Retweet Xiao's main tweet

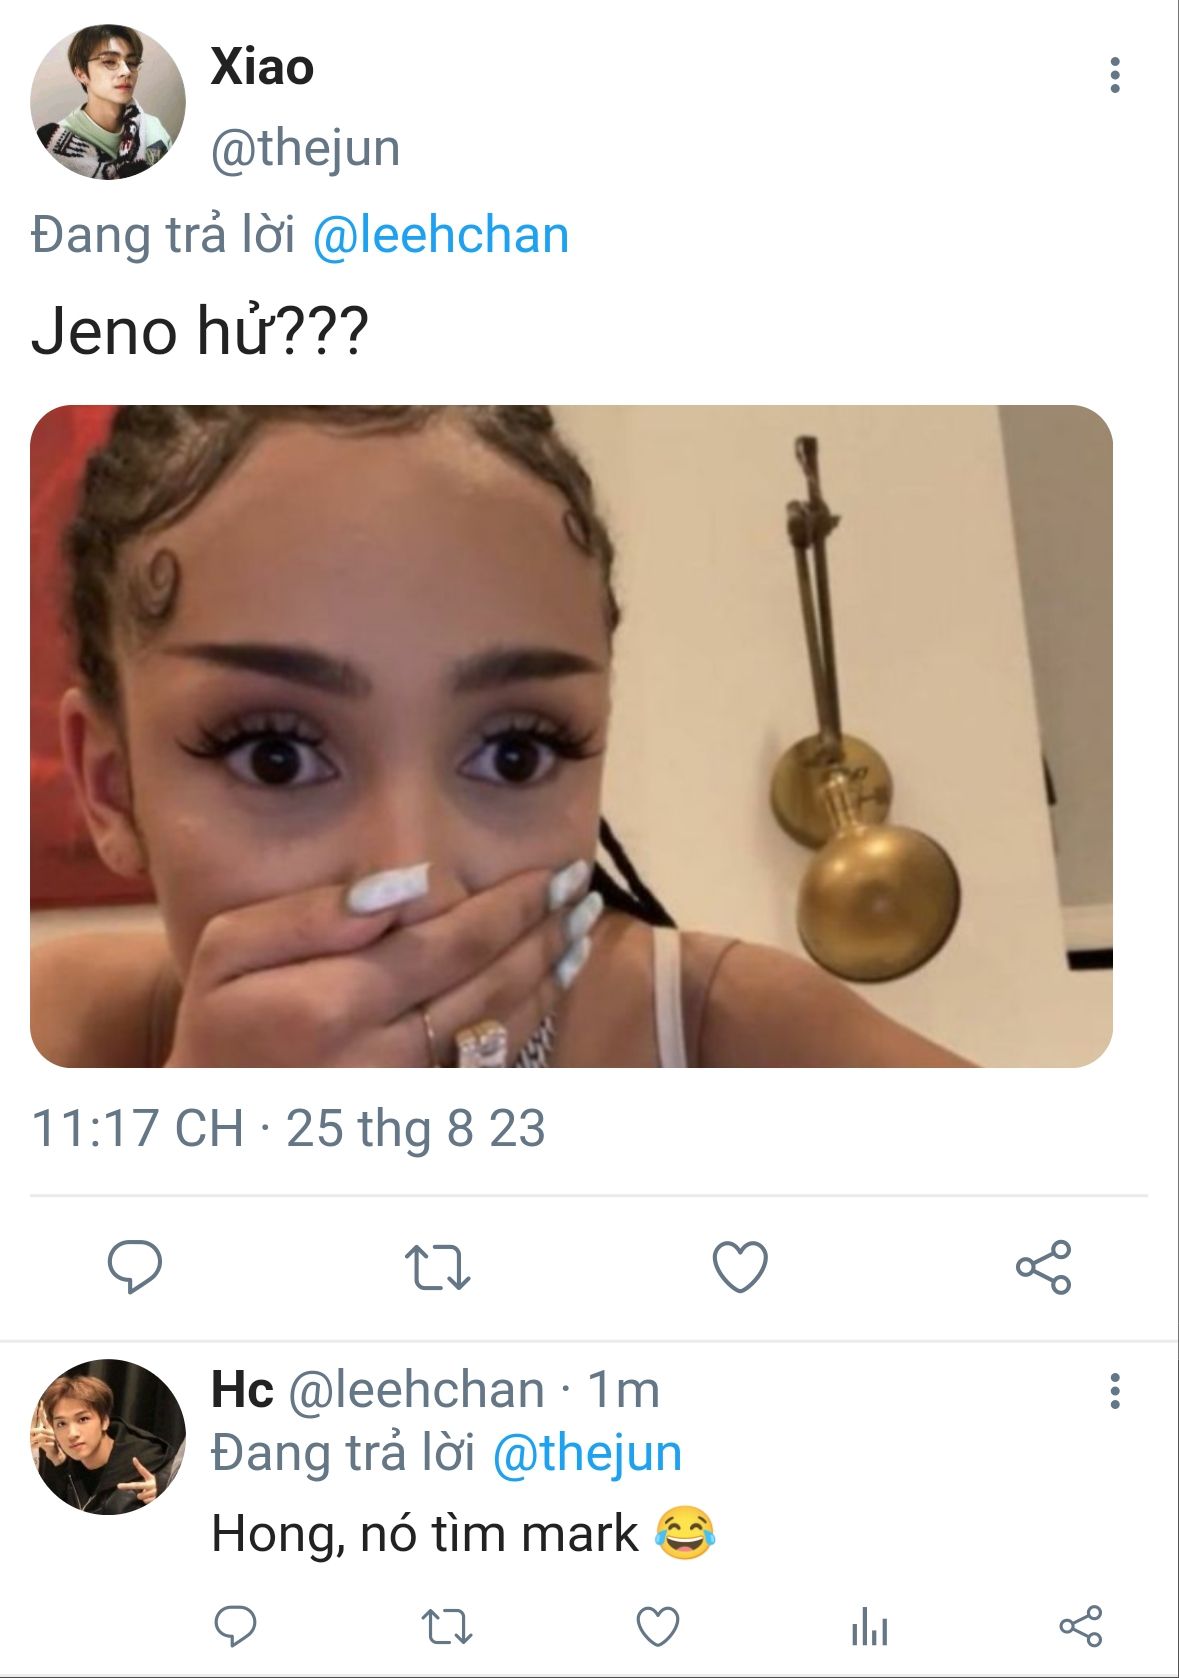437,1266
